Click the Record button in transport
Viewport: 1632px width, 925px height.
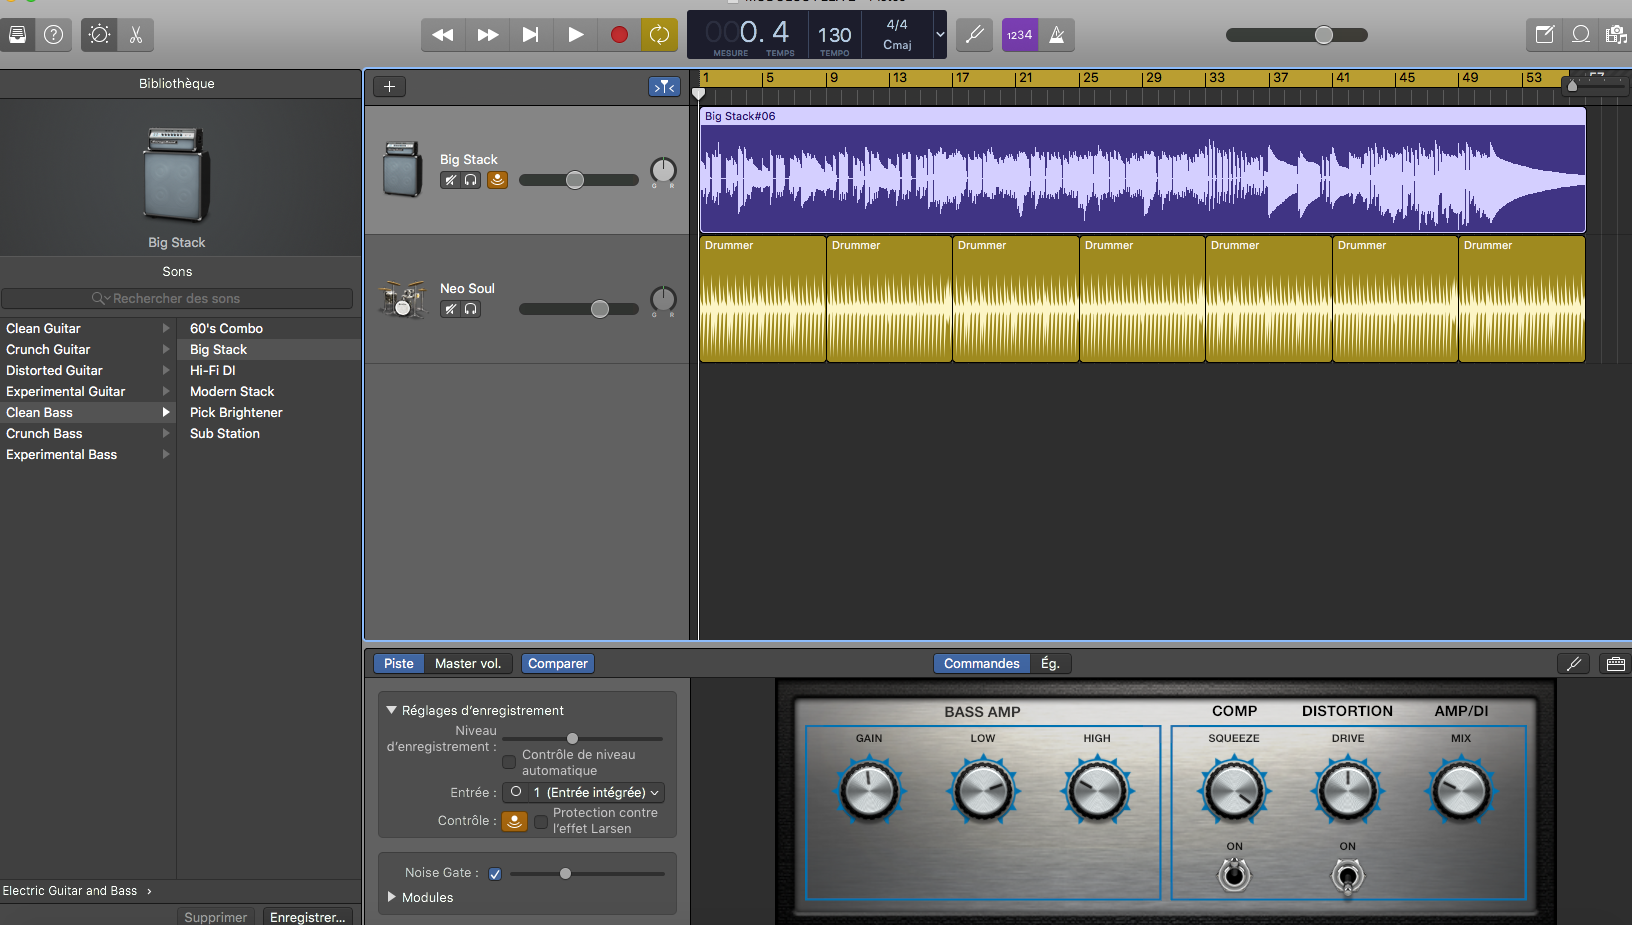pyautogui.click(x=619, y=35)
